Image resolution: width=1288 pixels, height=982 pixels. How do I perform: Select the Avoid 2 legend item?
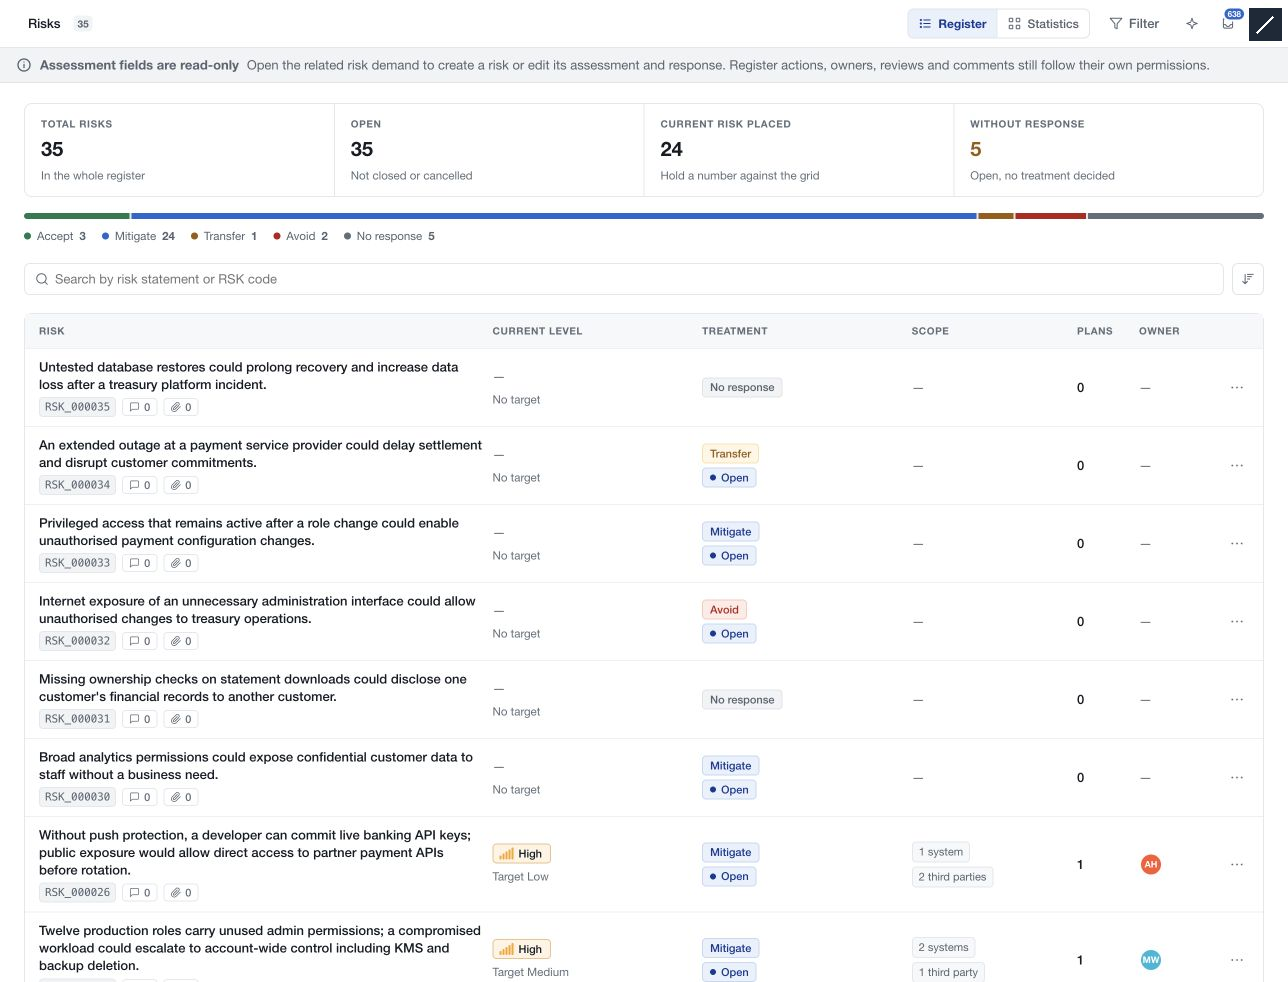pyautogui.click(x=301, y=236)
